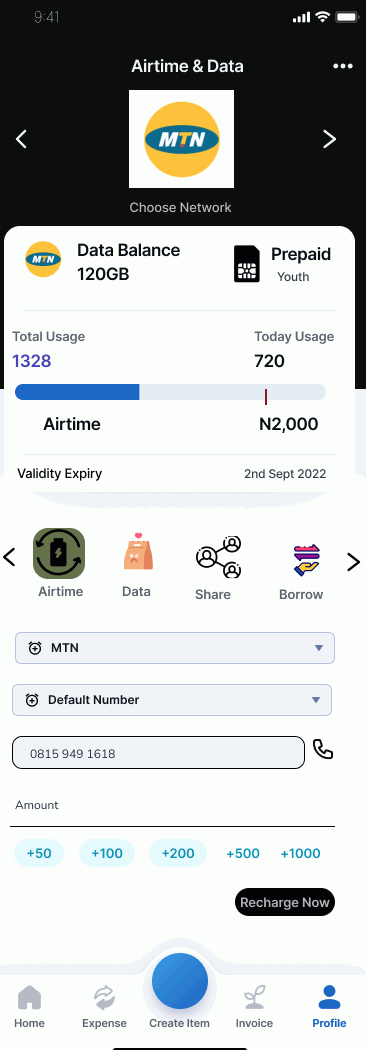This screenshot has height=1050, width=366.
Task: Click the large MTN network logo
Action: point(181,139)
